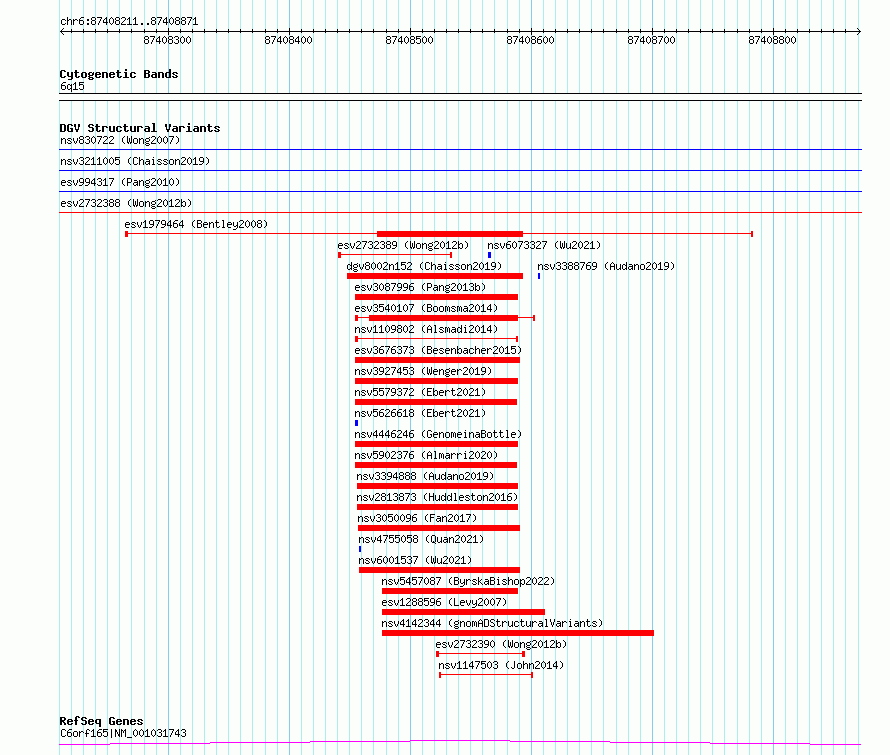
Task: Click the black cytogenetic band 6q15 bar
Action: coord(460,97)
